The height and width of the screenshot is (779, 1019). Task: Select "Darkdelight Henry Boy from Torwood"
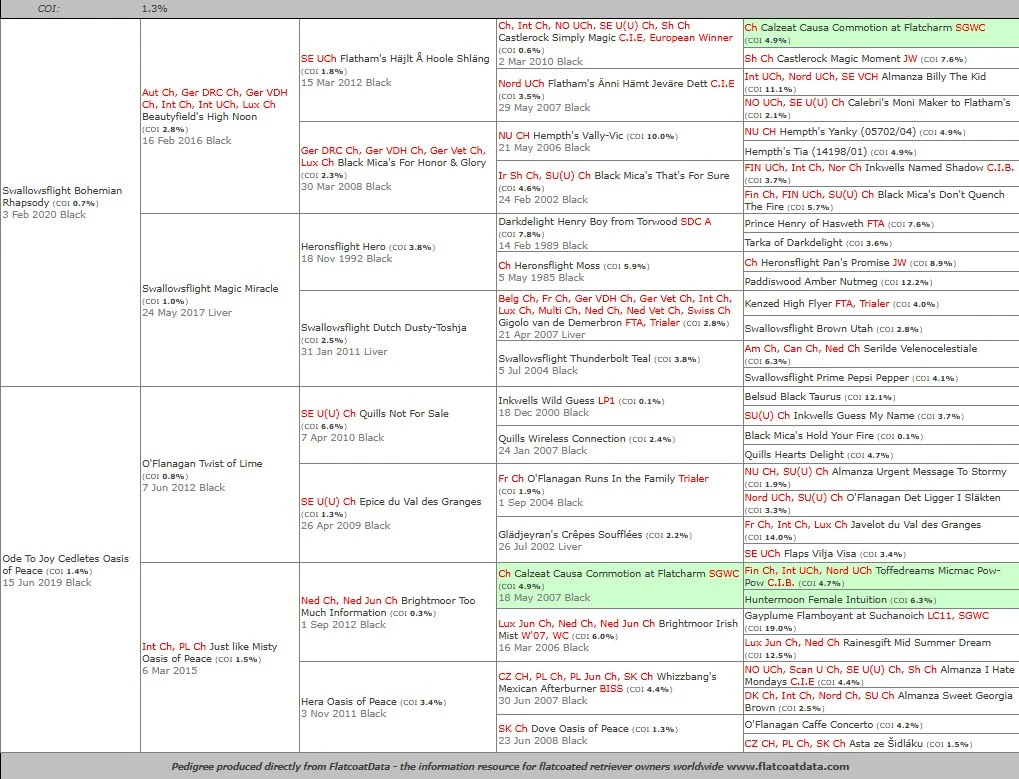tap(588, 222)
